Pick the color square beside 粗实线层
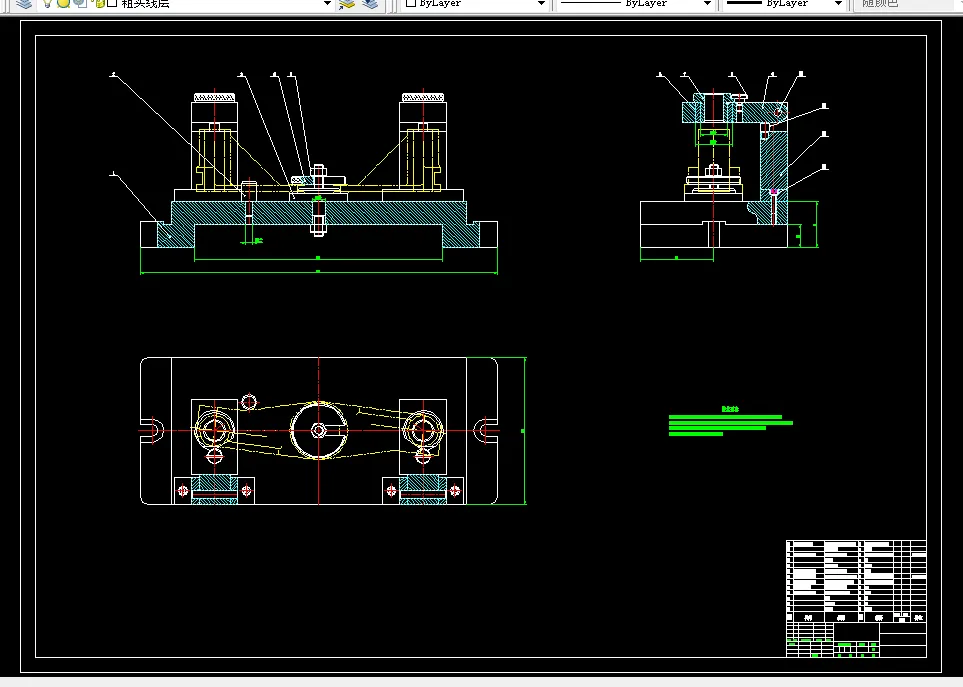The width and height of the screenshot is (963, 687). coord(111,3)
